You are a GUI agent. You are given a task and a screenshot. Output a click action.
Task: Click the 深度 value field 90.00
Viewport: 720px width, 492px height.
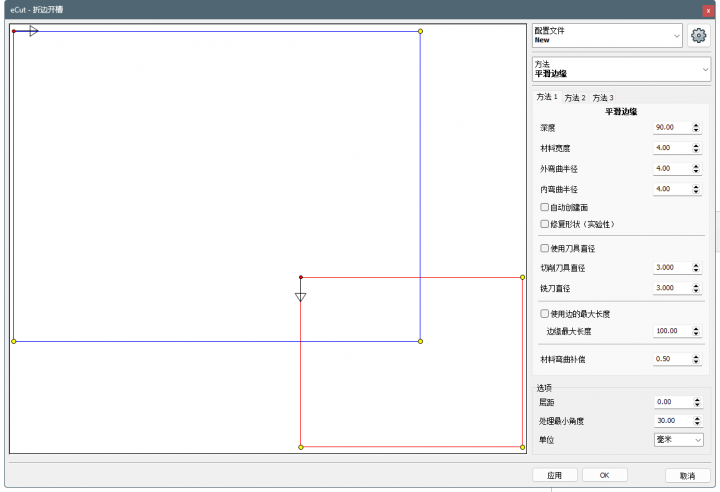[x=672, y=127]
